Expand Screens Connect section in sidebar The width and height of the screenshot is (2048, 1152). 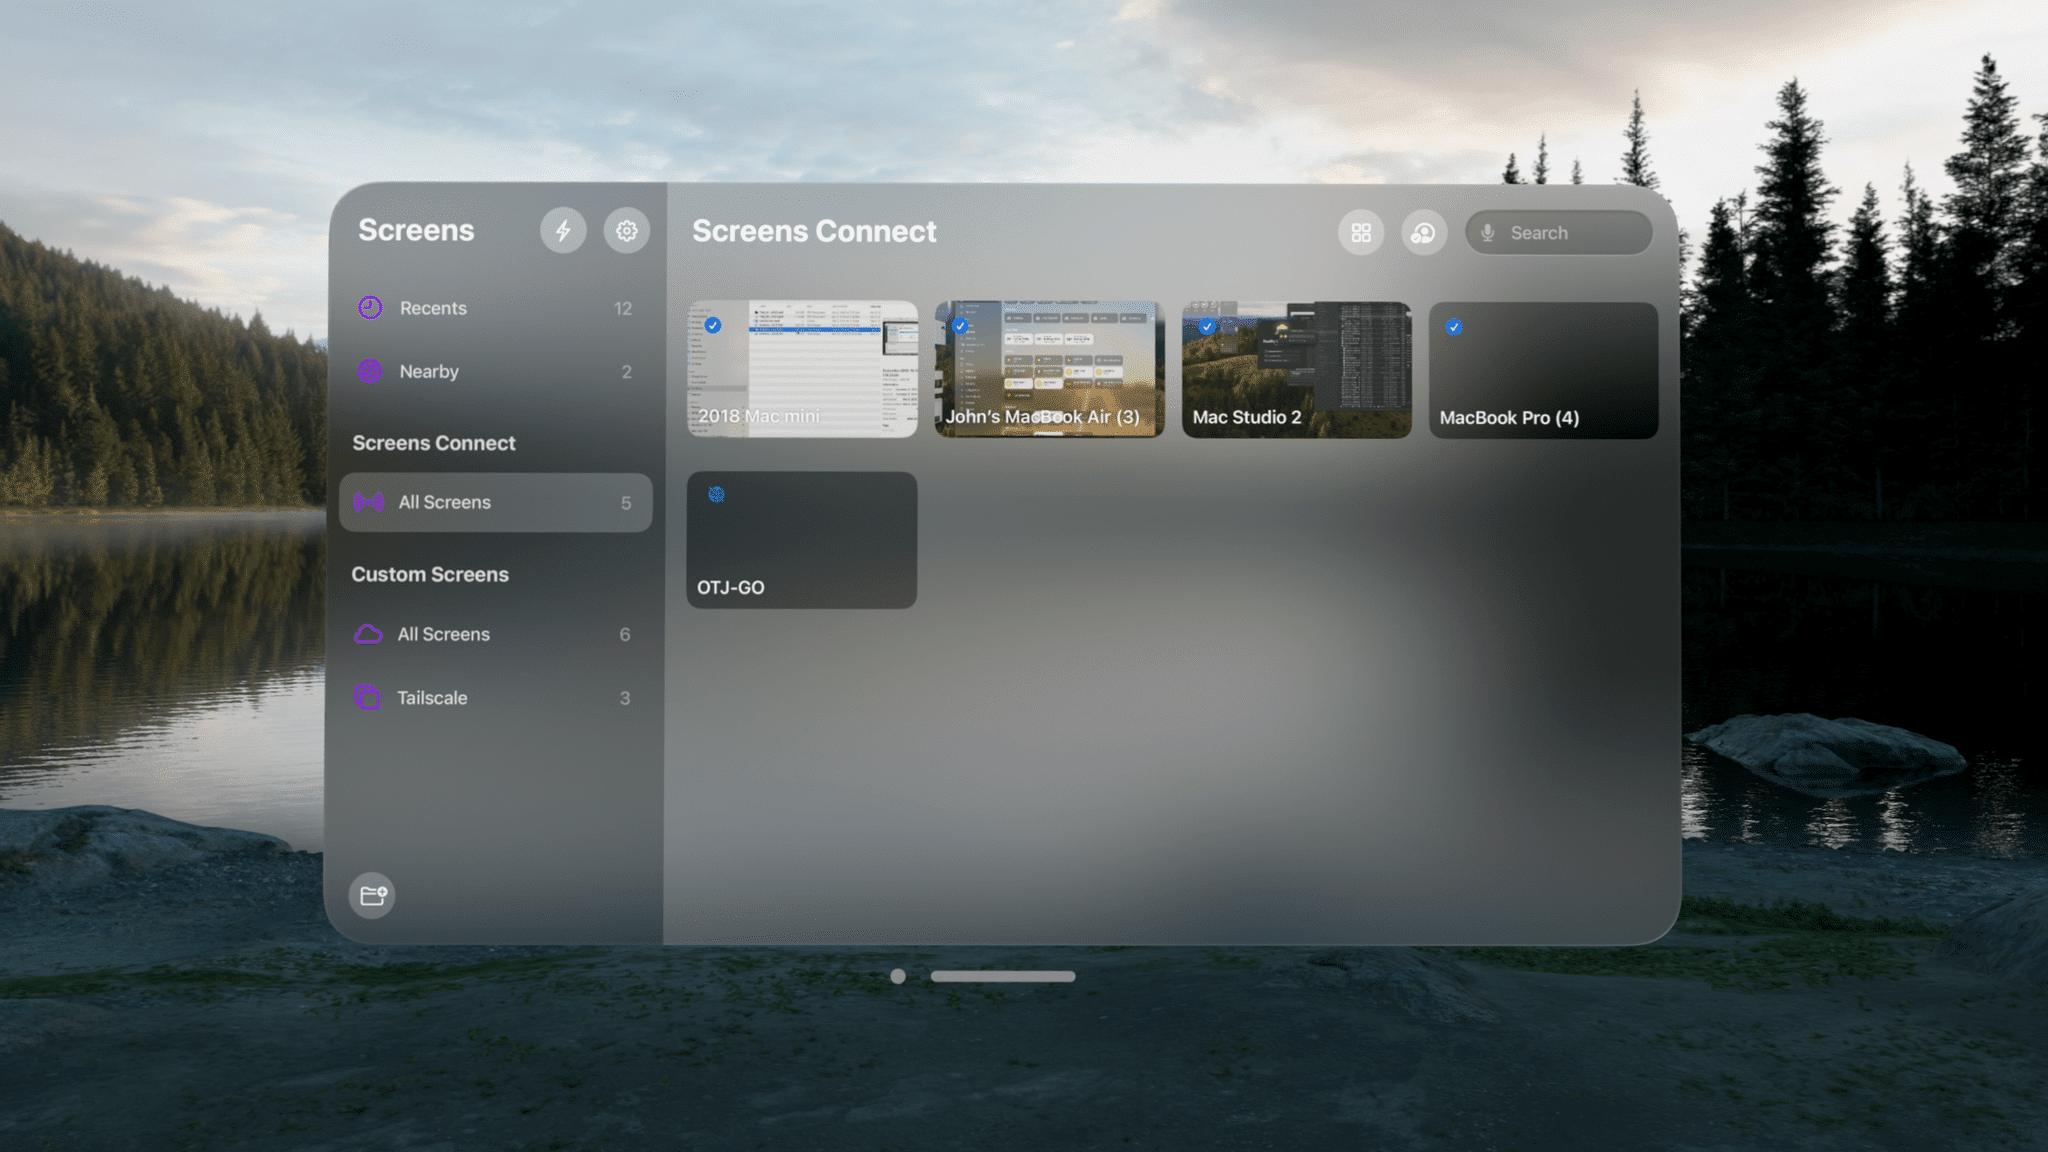[x=433, y=442]
